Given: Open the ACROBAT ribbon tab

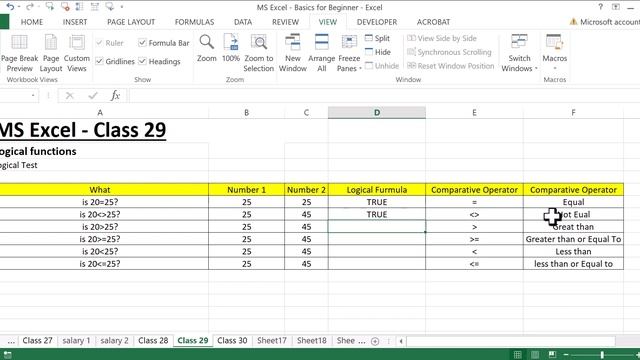Looking at the screenshot, I should coord(433,22).
